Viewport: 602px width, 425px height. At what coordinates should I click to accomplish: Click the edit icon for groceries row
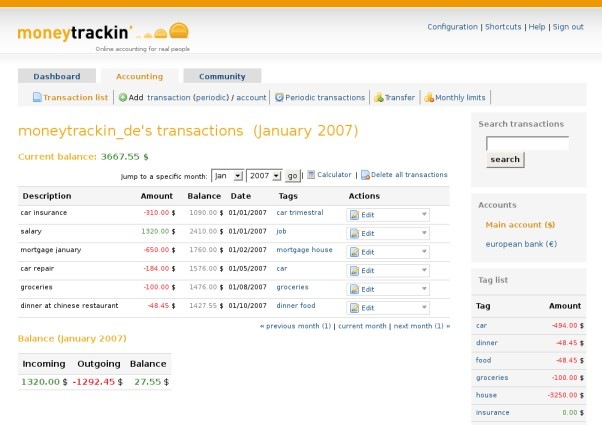tap(354, 289)
